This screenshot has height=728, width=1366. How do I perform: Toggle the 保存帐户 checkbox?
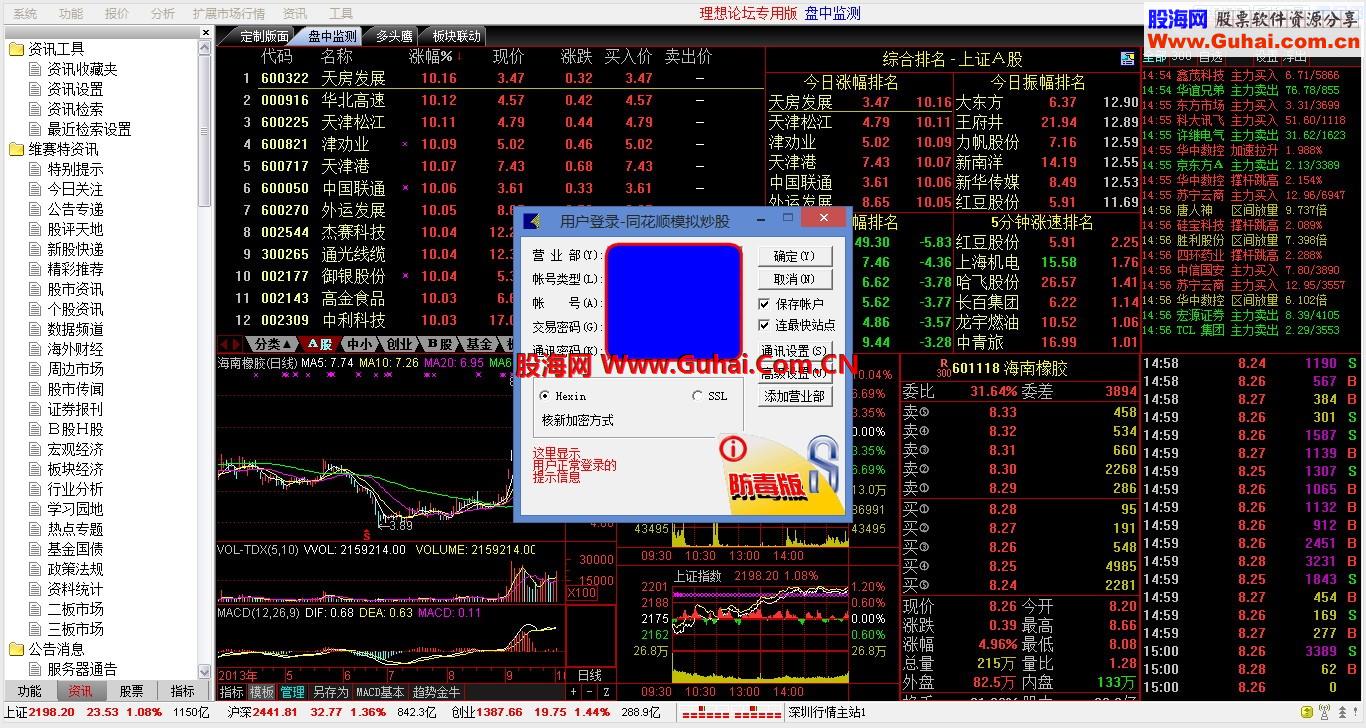point(765,304)
